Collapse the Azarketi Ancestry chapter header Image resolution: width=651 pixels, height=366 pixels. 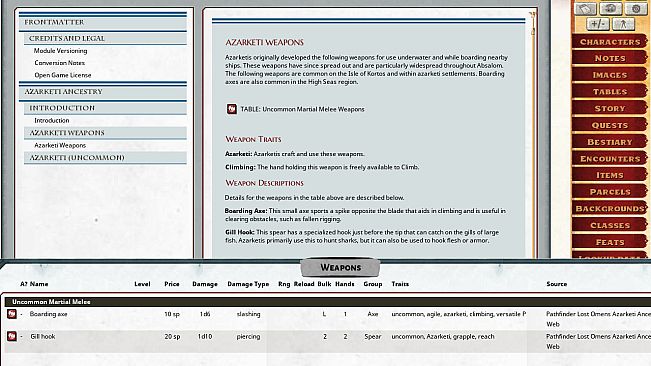pos(103,92)
